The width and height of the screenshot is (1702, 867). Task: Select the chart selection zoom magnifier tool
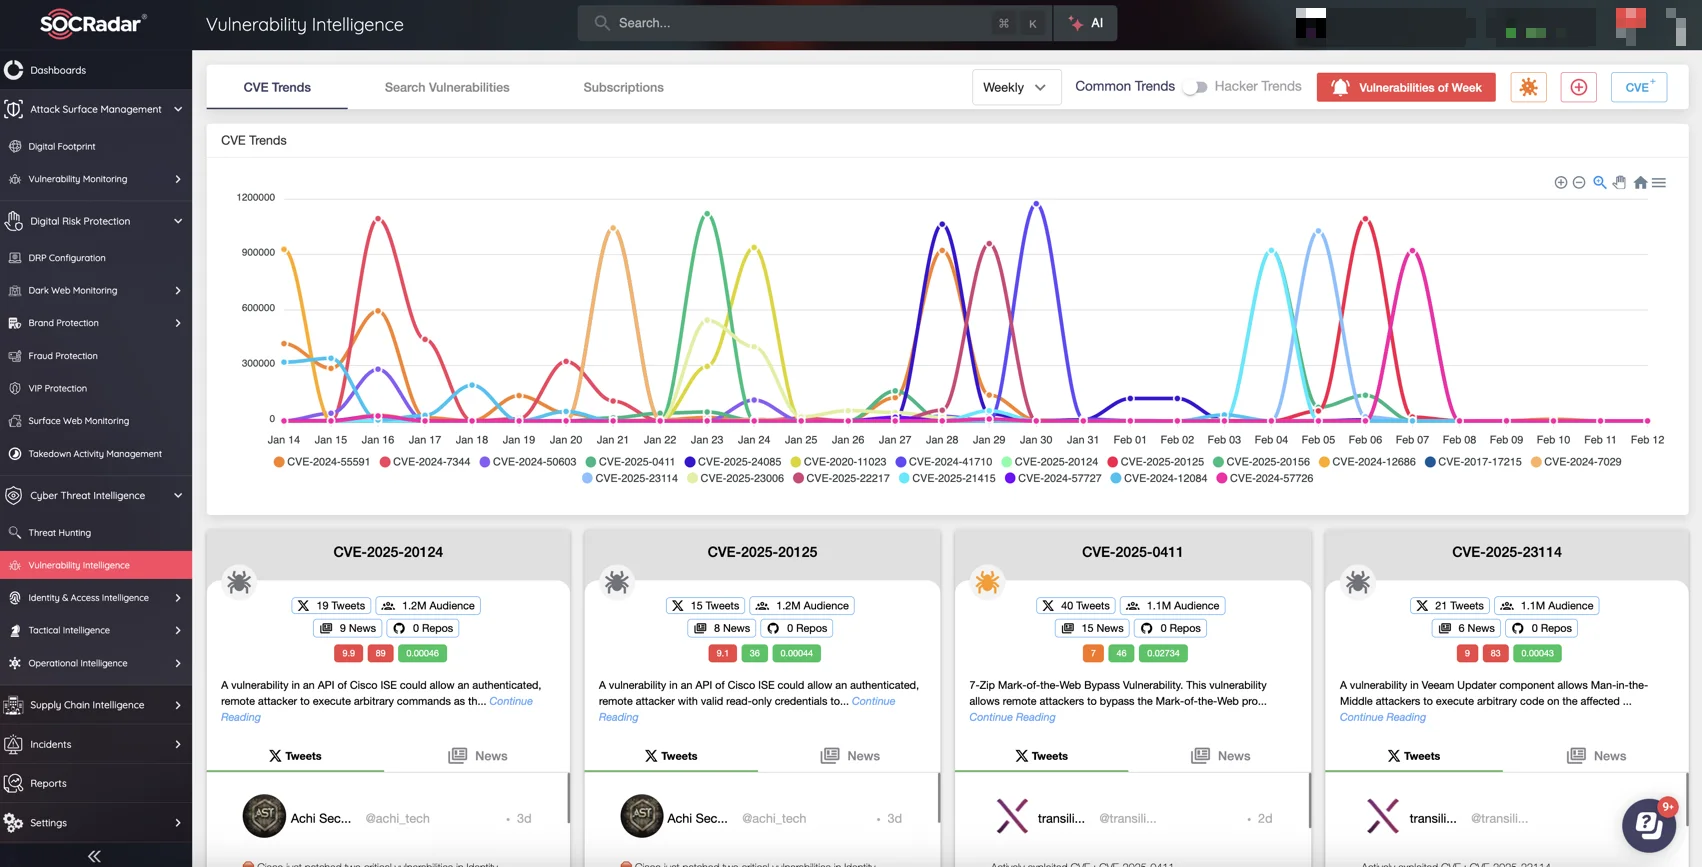[x=1600, y=182]
